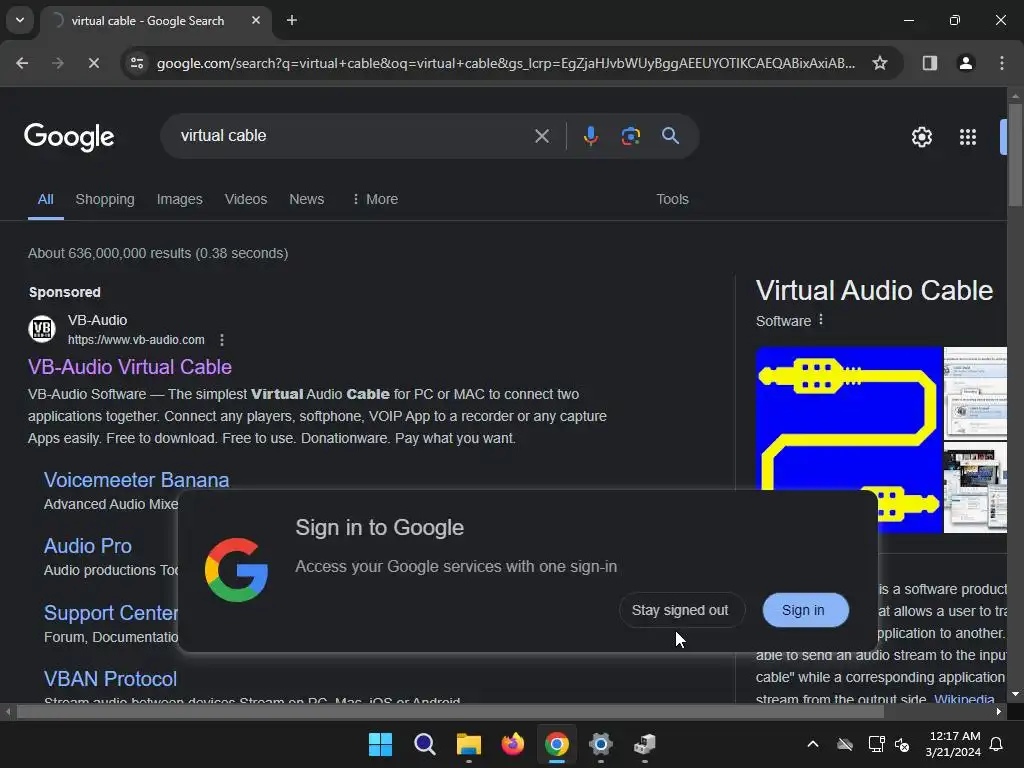
Task: Start voice search with microphone icon
Action: pos(590,136)
